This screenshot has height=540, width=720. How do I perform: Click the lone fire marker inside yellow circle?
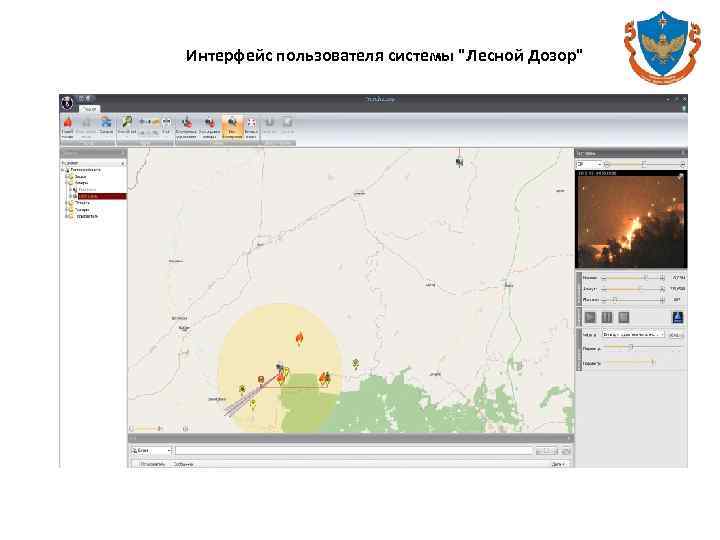coord(299,339)
